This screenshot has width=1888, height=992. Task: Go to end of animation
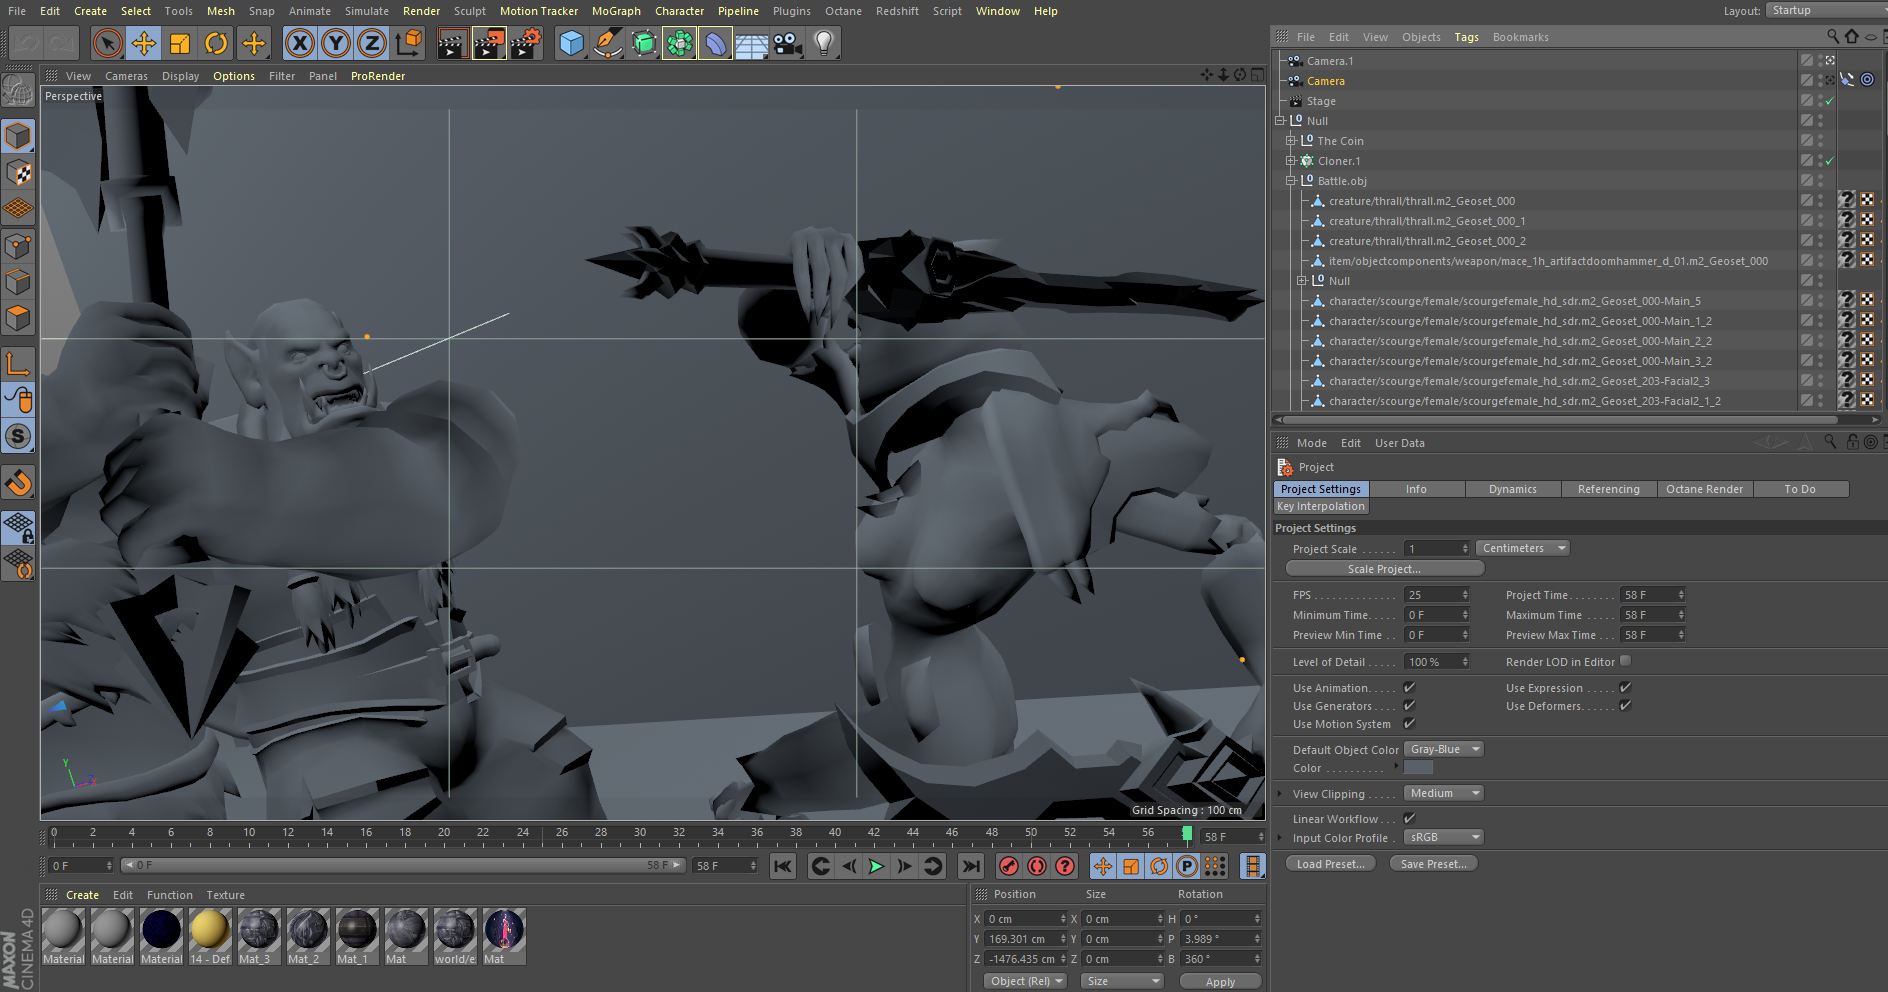pyautogui.click(x=970, y=866)
